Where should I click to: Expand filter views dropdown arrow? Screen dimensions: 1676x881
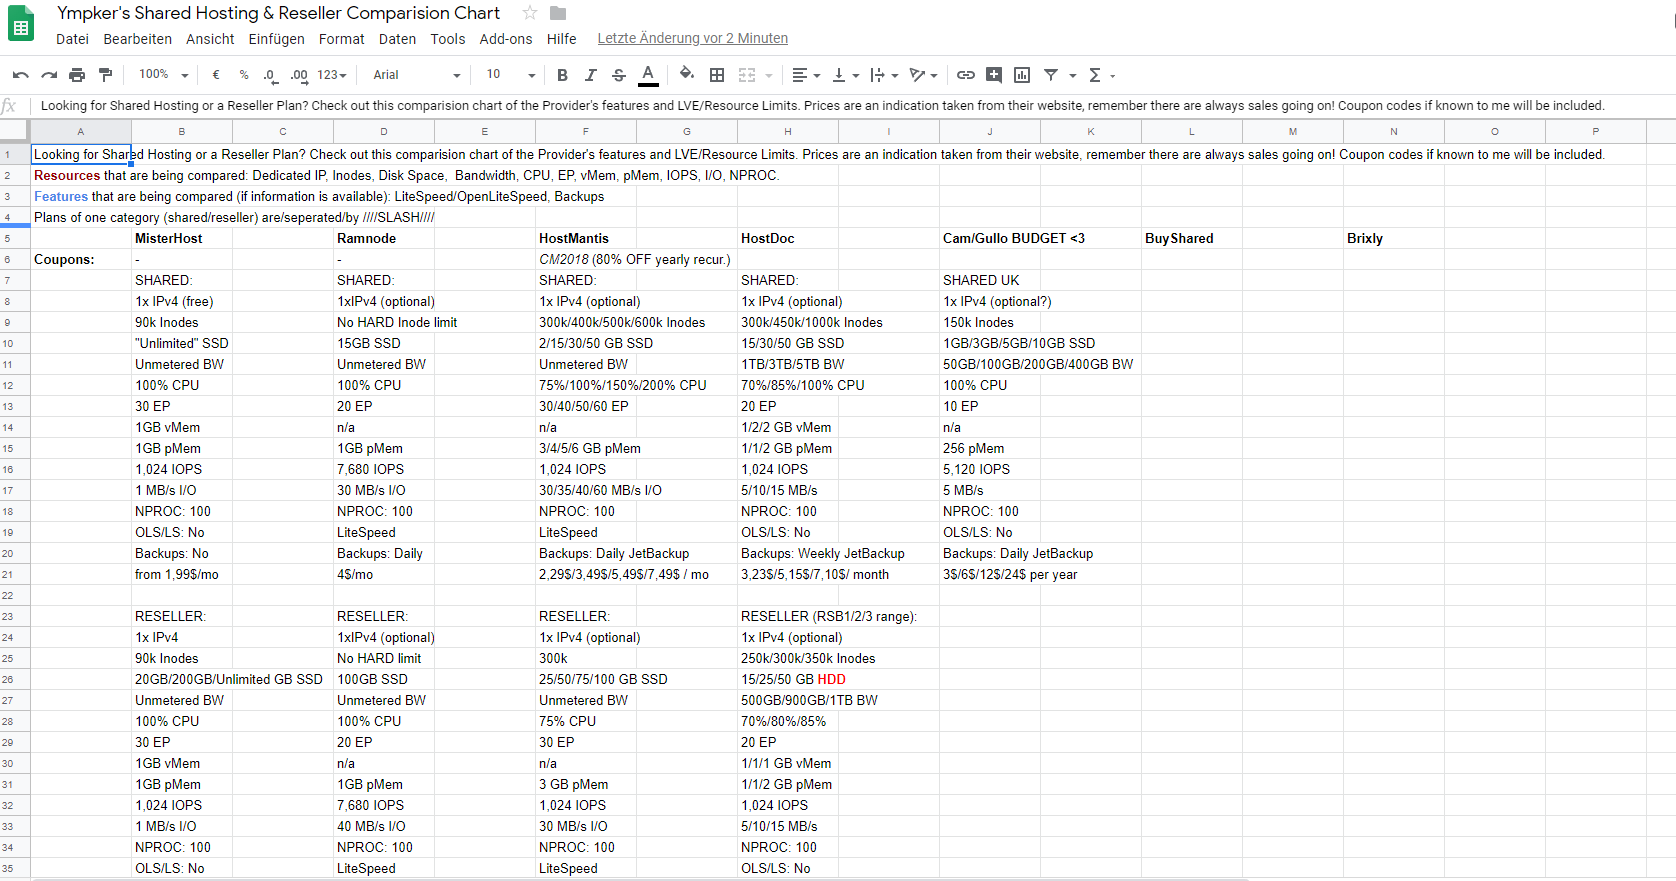pos(1073,76)
